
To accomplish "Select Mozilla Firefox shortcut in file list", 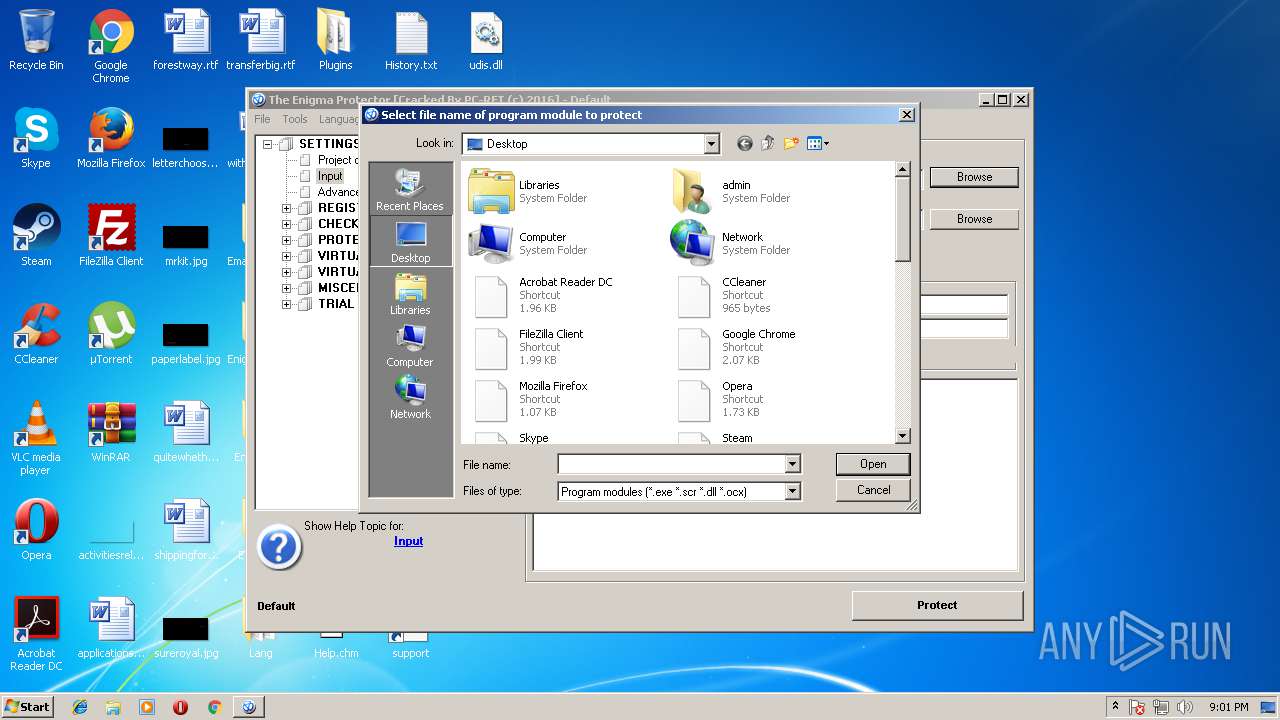I will [531, 399].
